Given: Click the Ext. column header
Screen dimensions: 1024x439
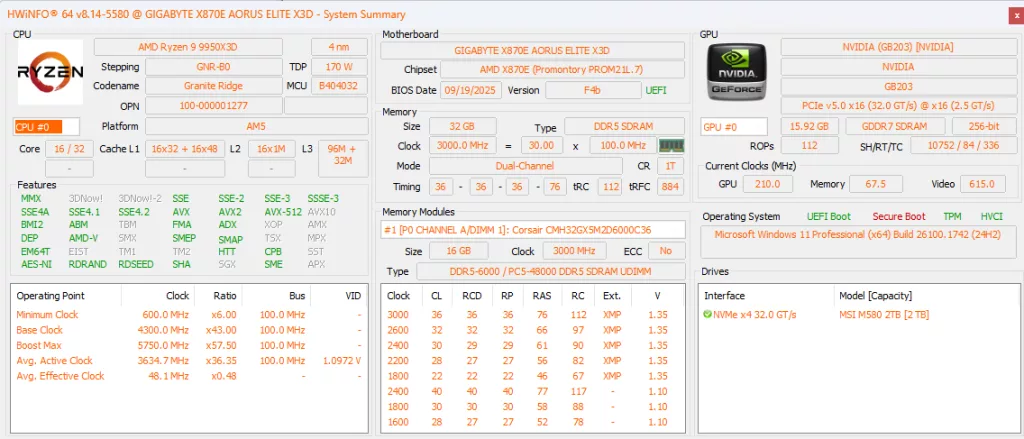Looking at the screenshot, I should pyautogui.click(x=612, y=296).
